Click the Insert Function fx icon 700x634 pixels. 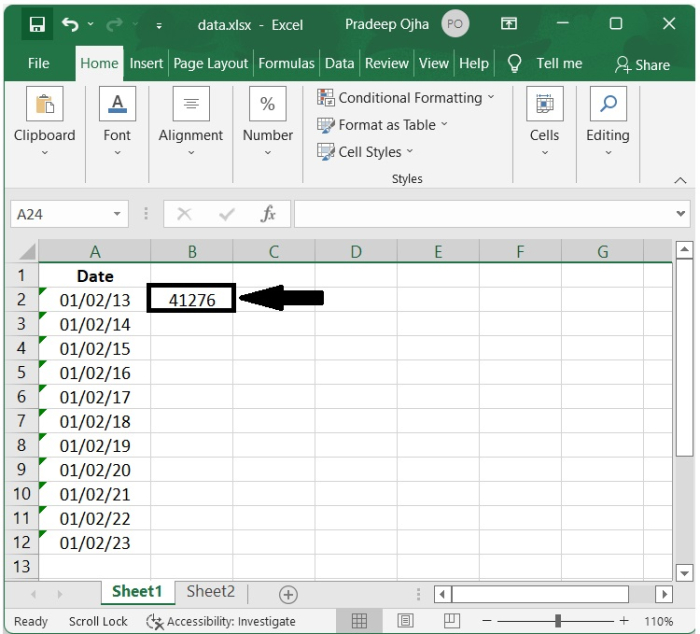click(x=268, y=214)
